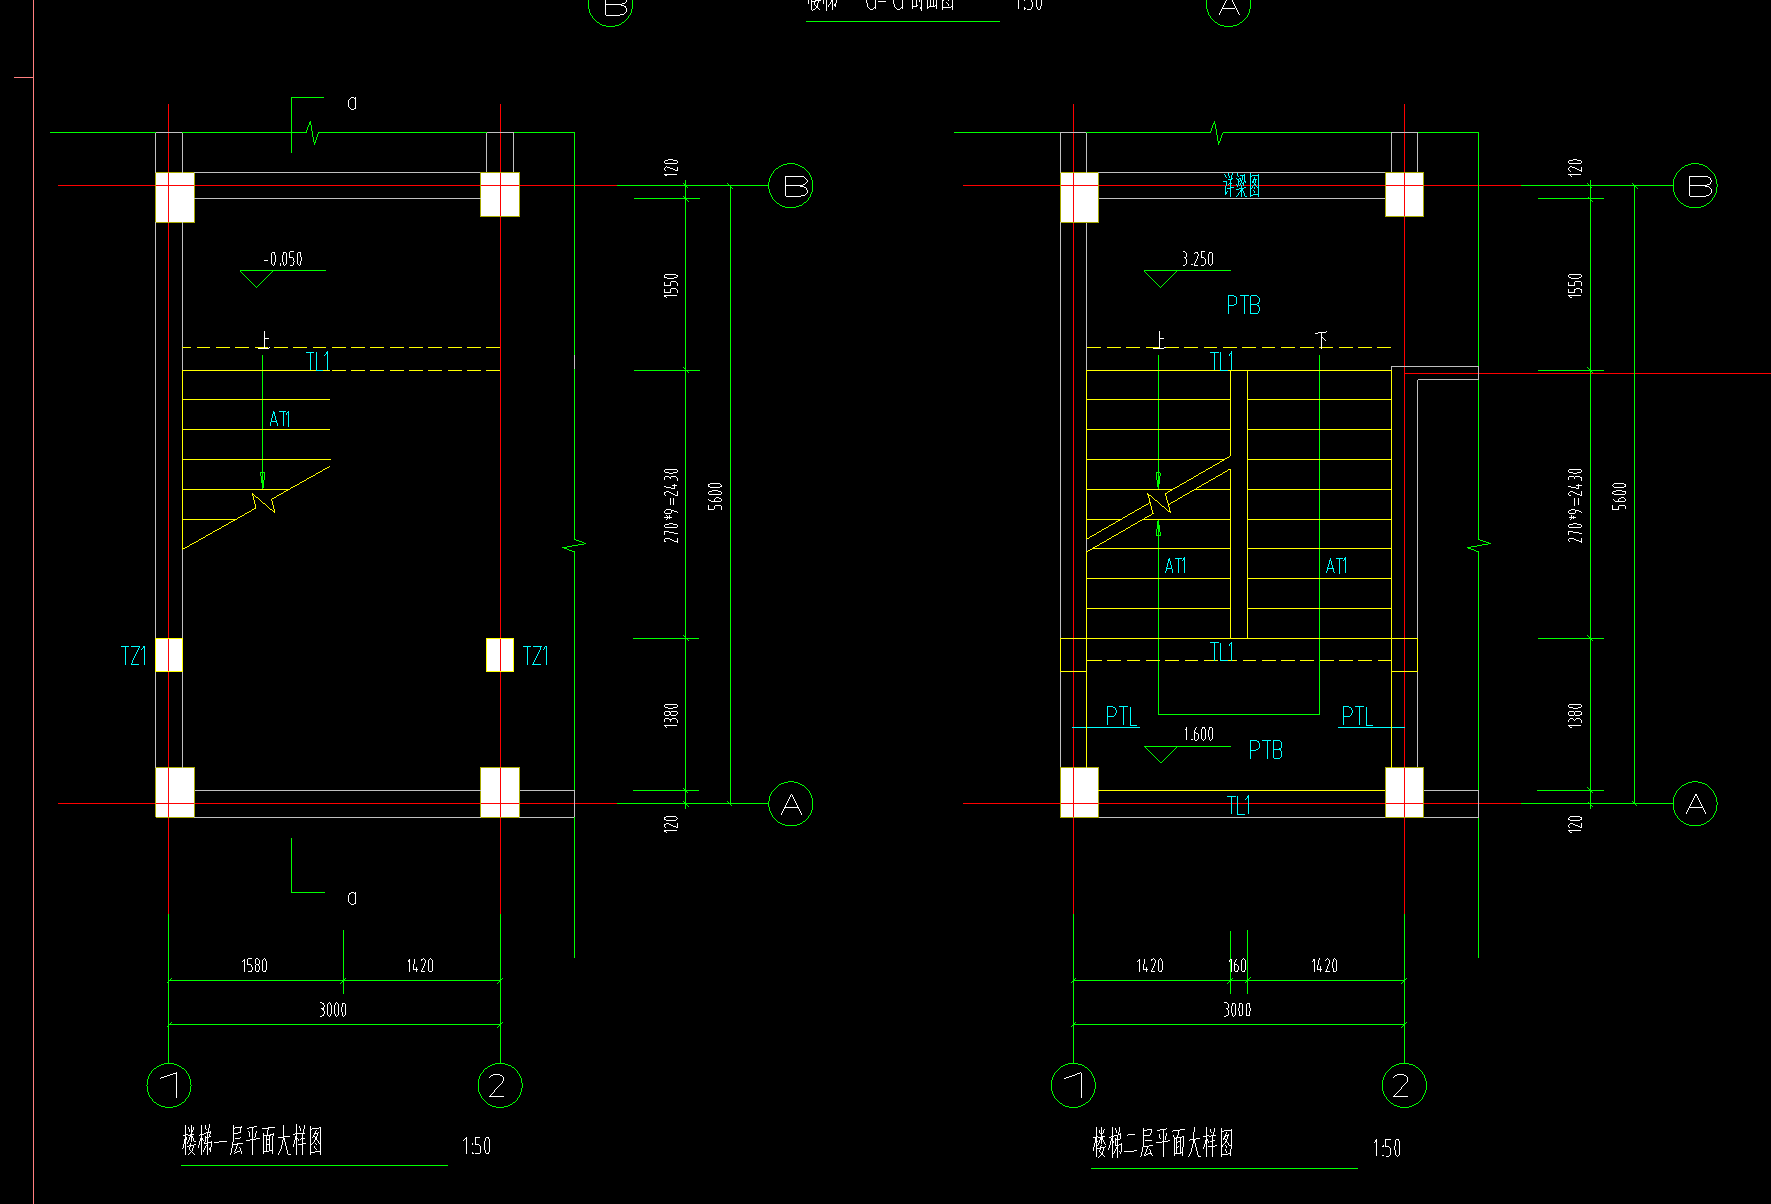Select section mark 'a' below first-floor plan

coord(352,898)
